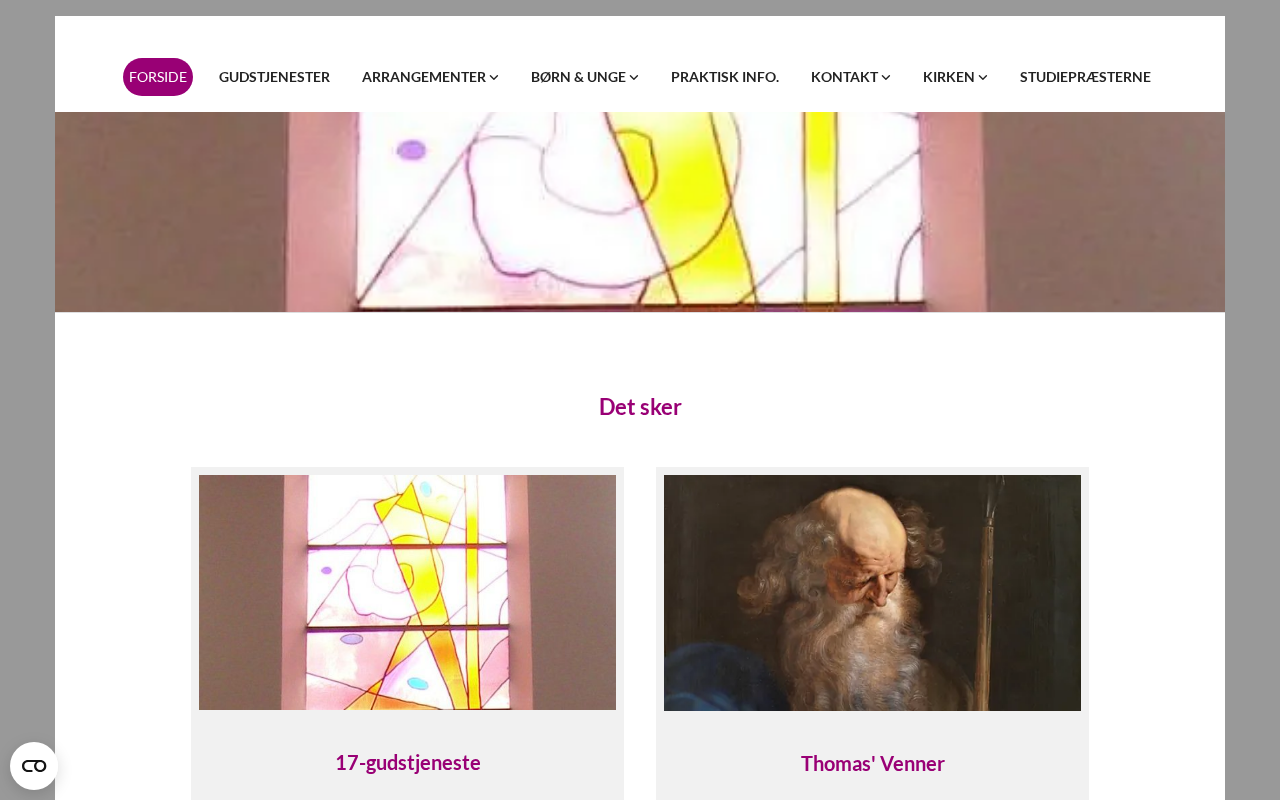Expand the BØRN & UNGE chevron
This screenshot has width=1280, height=800.
(x=634, y=77)
